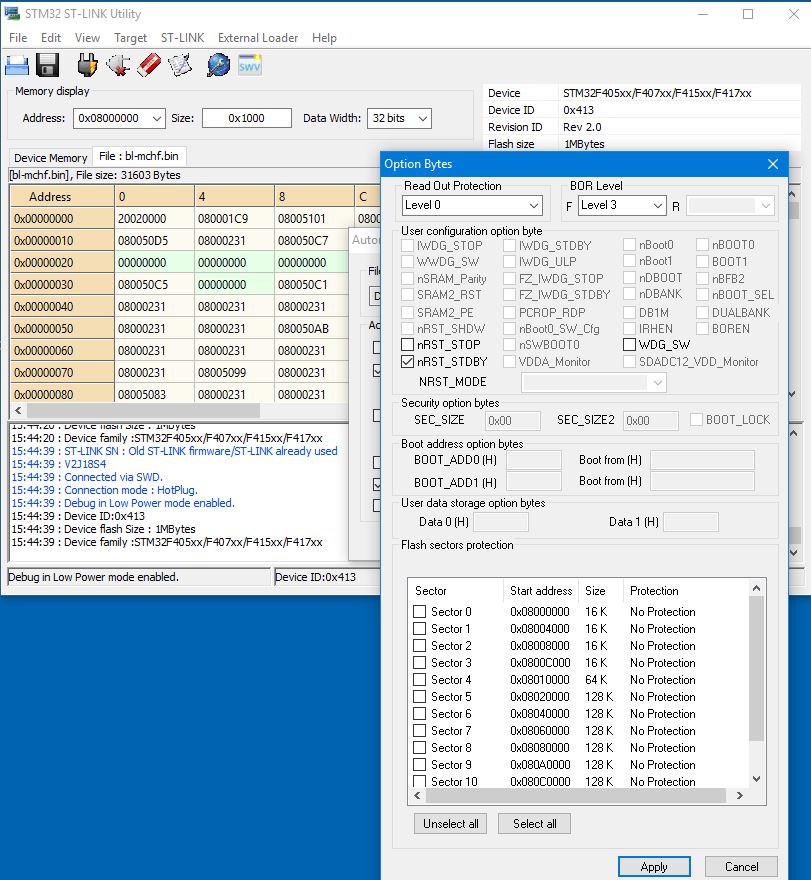Open the memory Address dropdown
Screen dimensions: 811x880
[119, 118]
